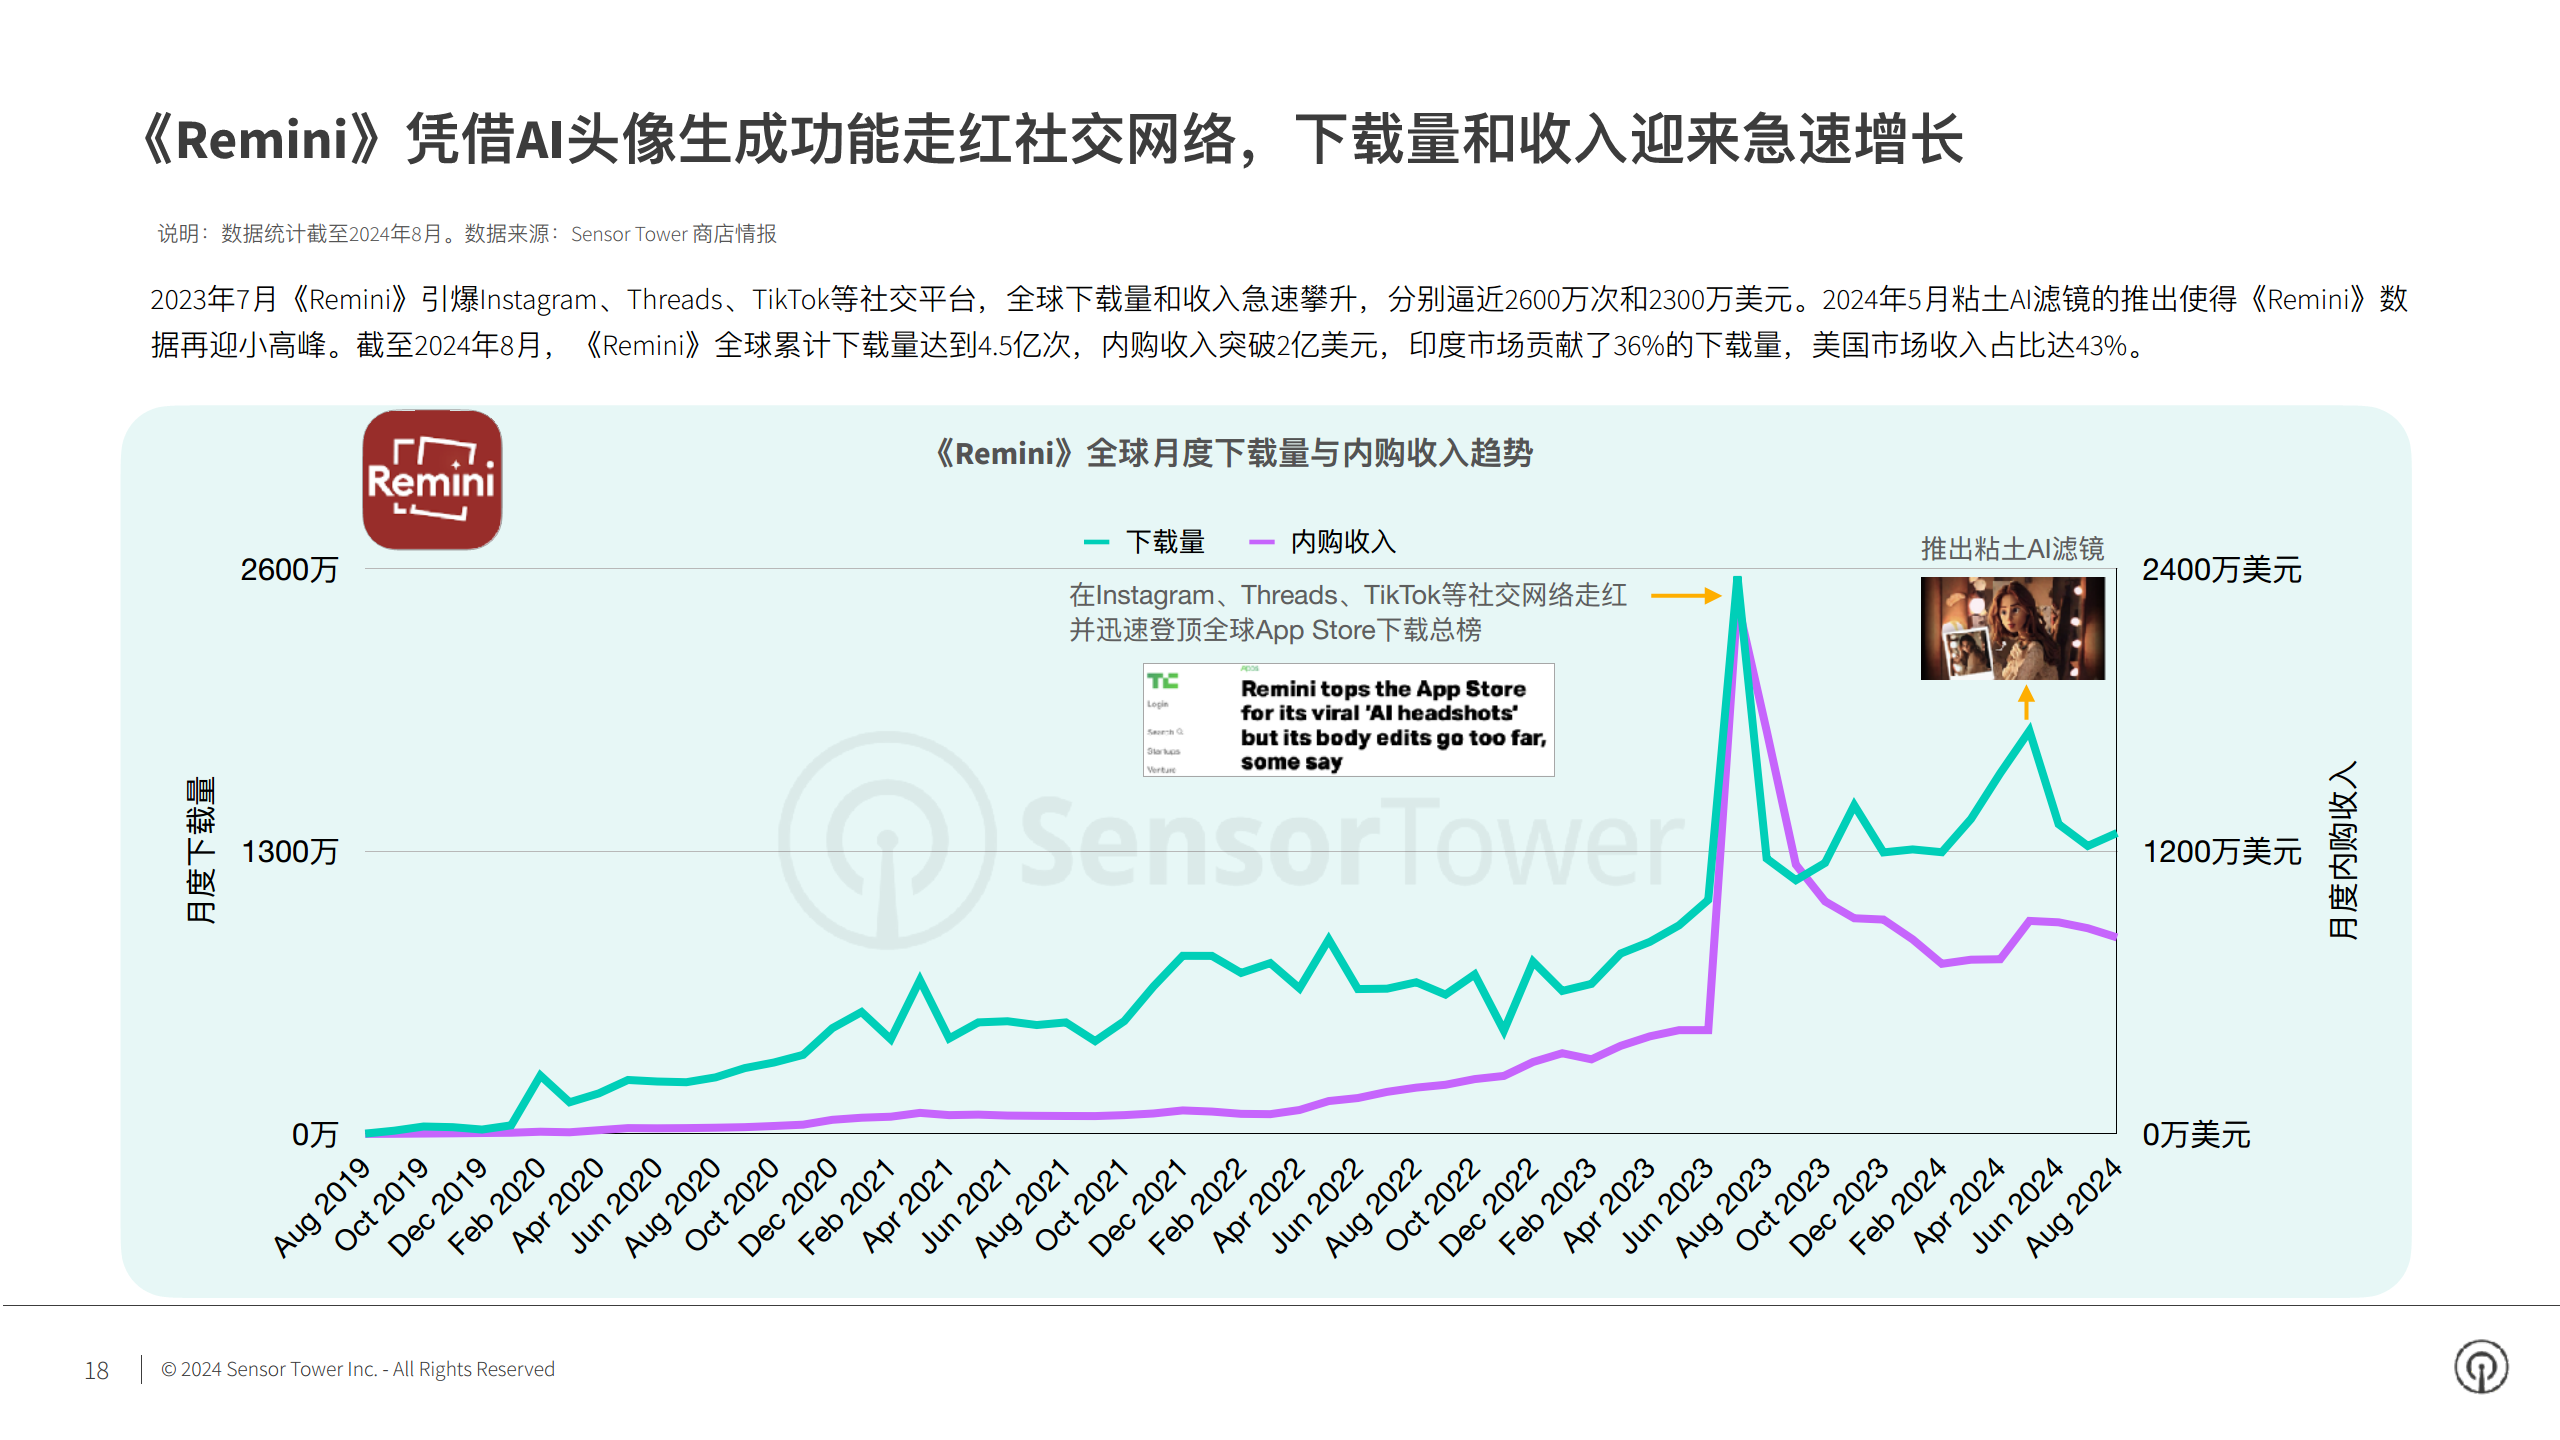Click the 内购收入 legend label
The image size is (2560, 1440).
tap(1342, 542)
